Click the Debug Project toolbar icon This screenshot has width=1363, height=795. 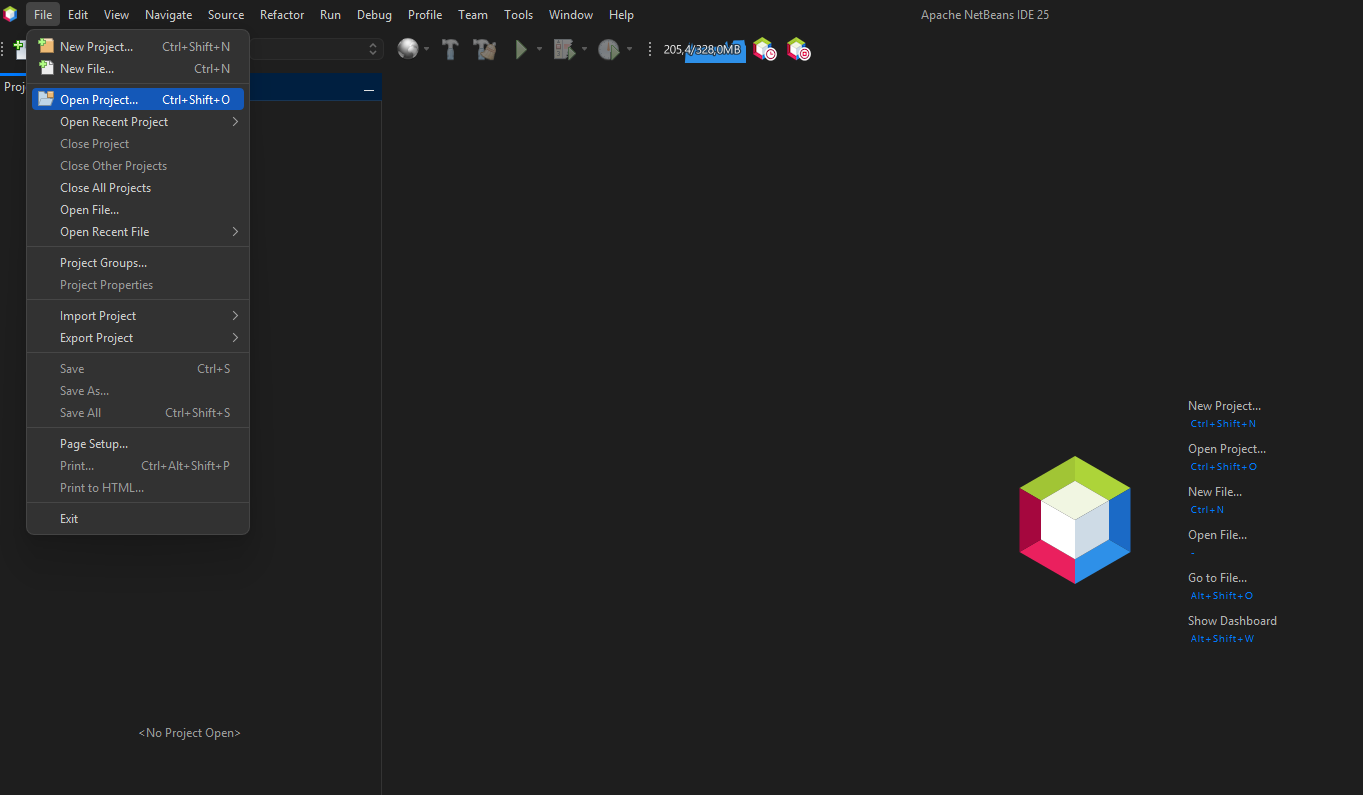pos(564,49)
